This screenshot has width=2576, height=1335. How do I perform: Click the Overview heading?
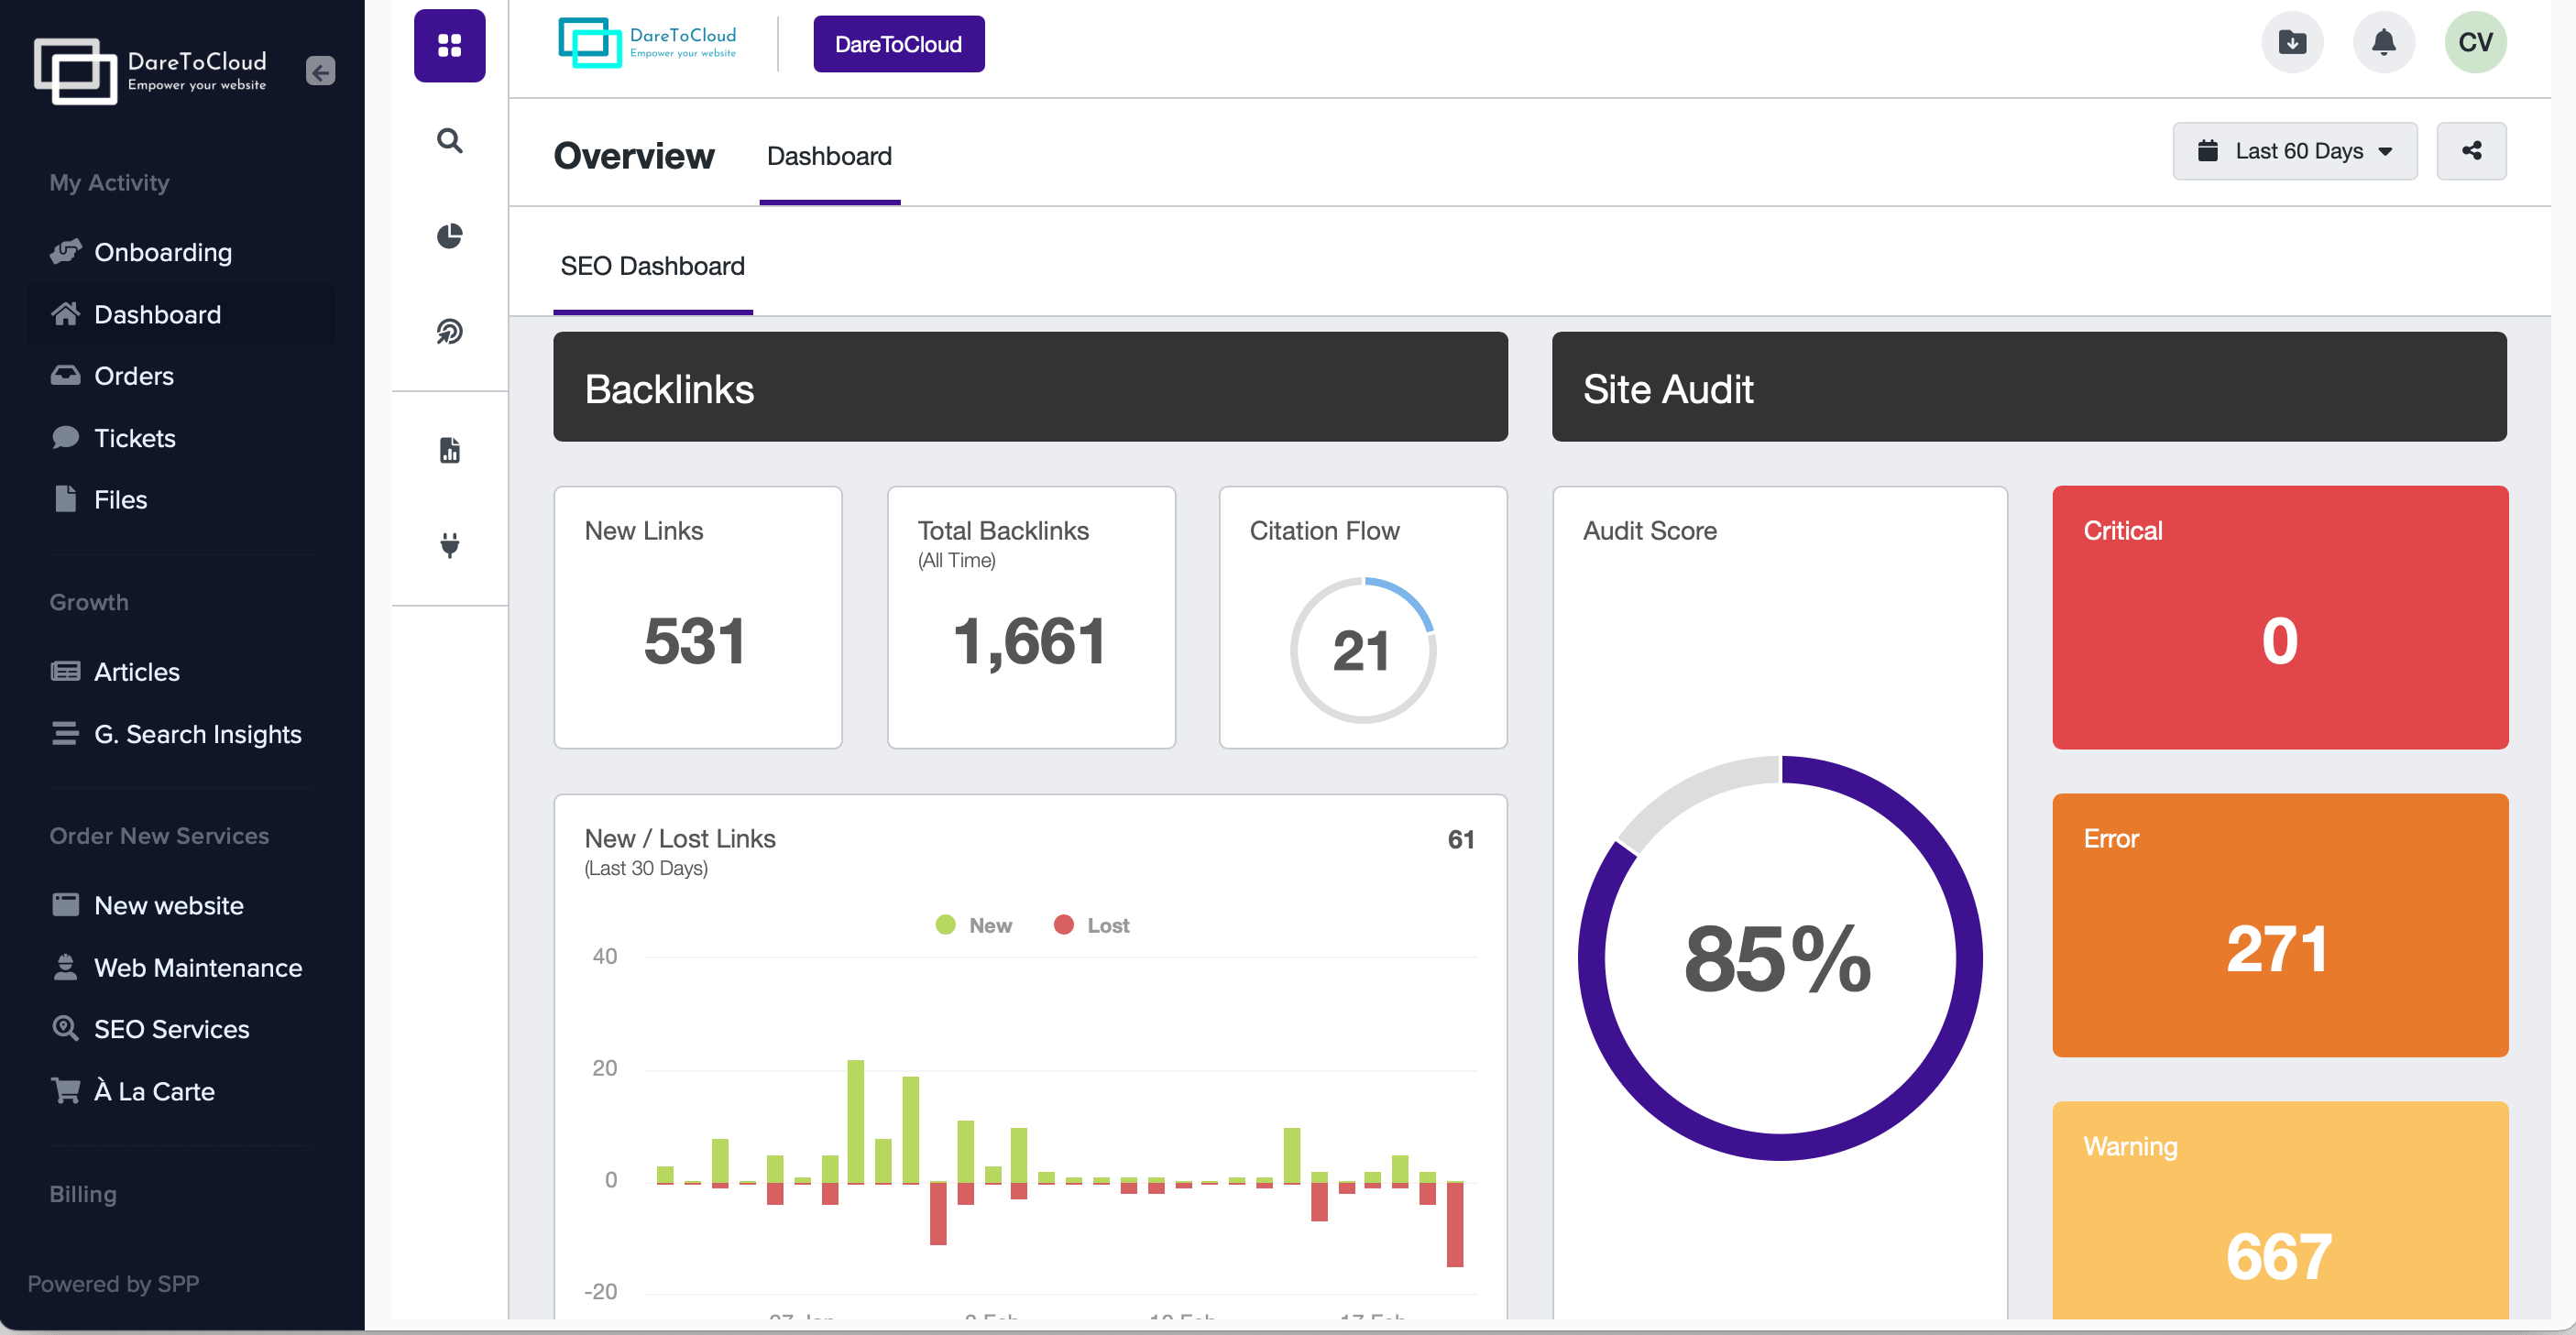(x=634, y=156)
